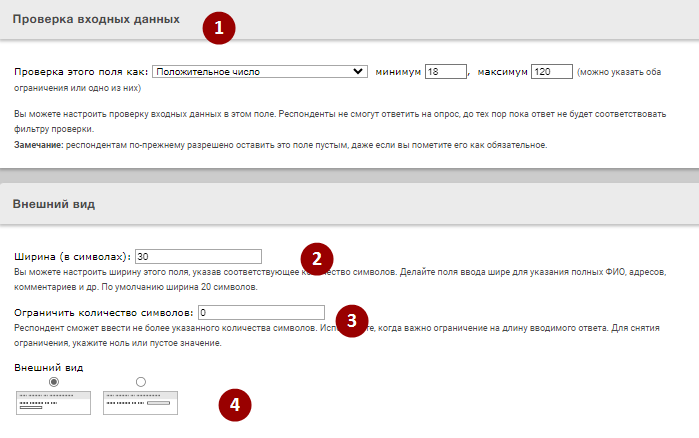Screen dimensions: 699x438
Task: Click the 'Проверка этого поля как:' label
Action: [81, 72]
